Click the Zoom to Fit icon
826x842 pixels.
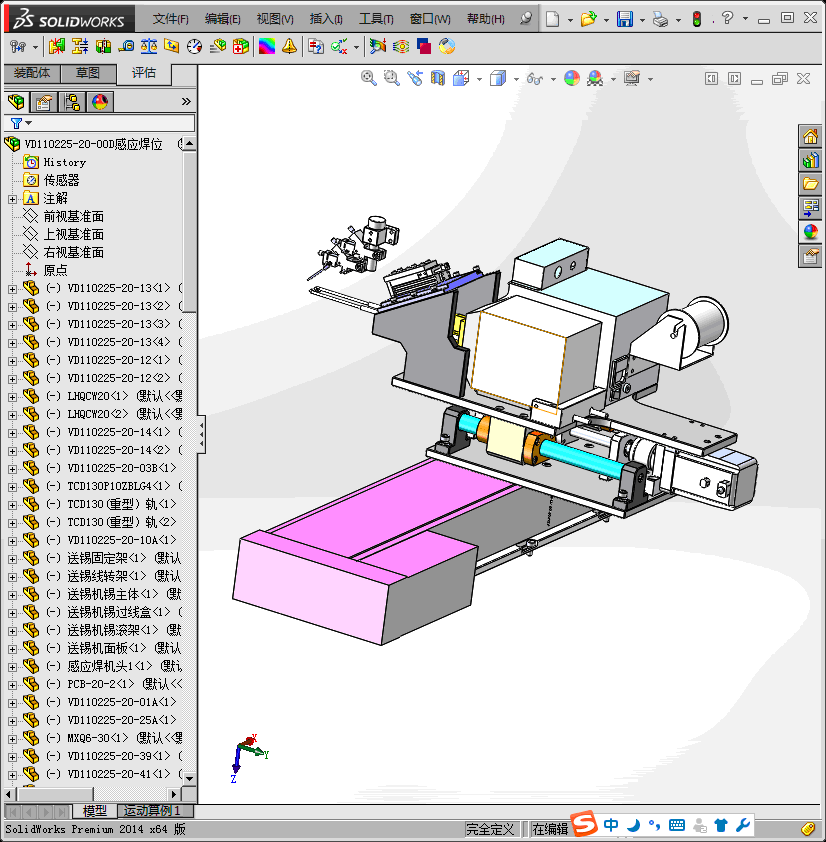click(x=369, y=78)
